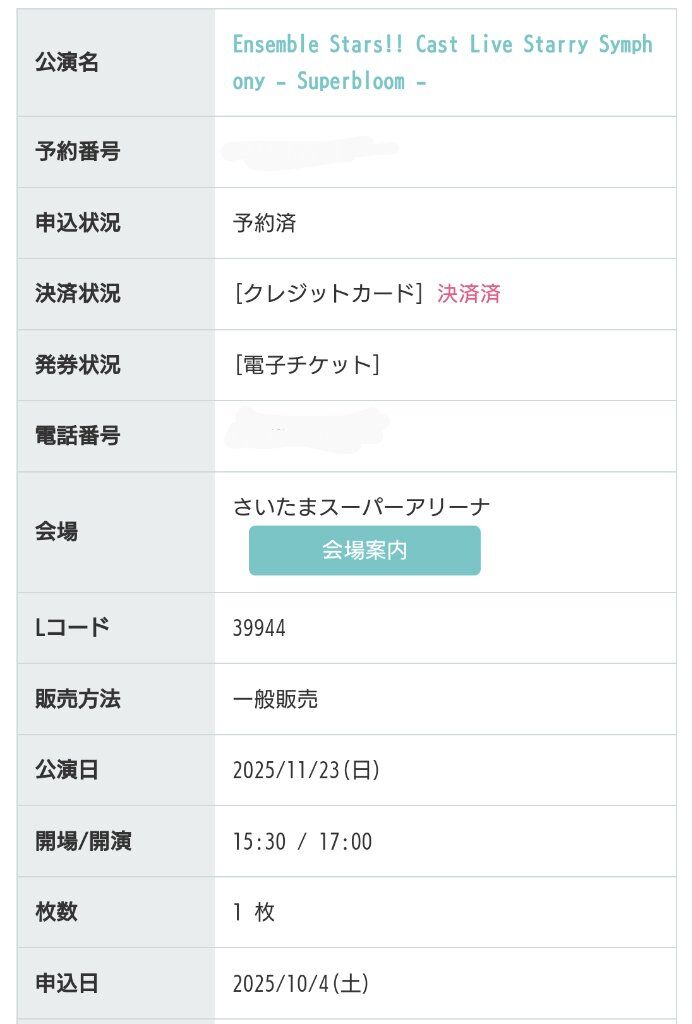
Task: Click the redacted reservation number field
Action: coord(310,152)
